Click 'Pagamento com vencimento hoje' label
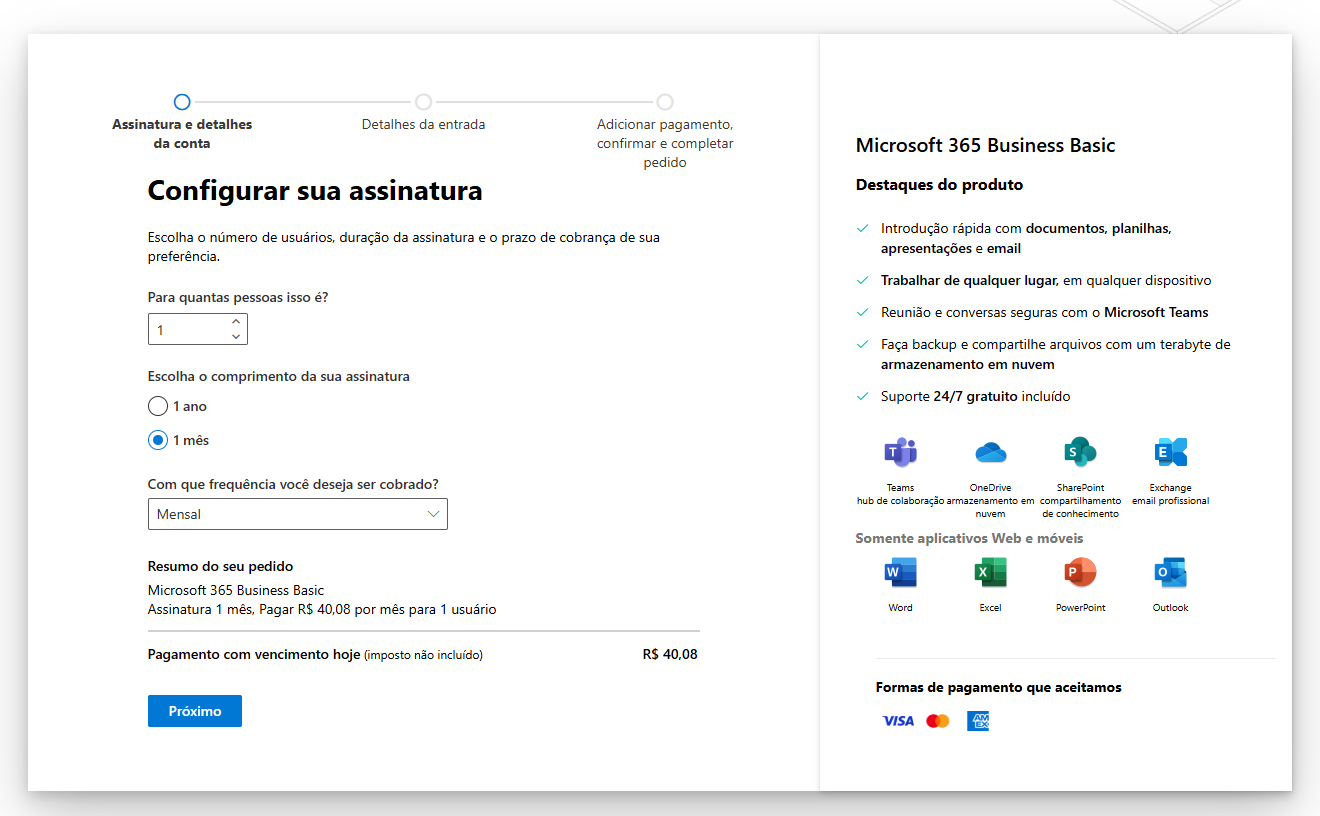The width and height of the screenshot is (1320, 816). tap(254, 655)
